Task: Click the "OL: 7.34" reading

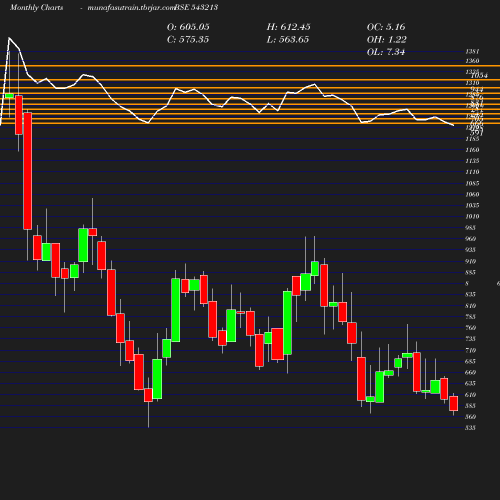Action: (386, 52)
